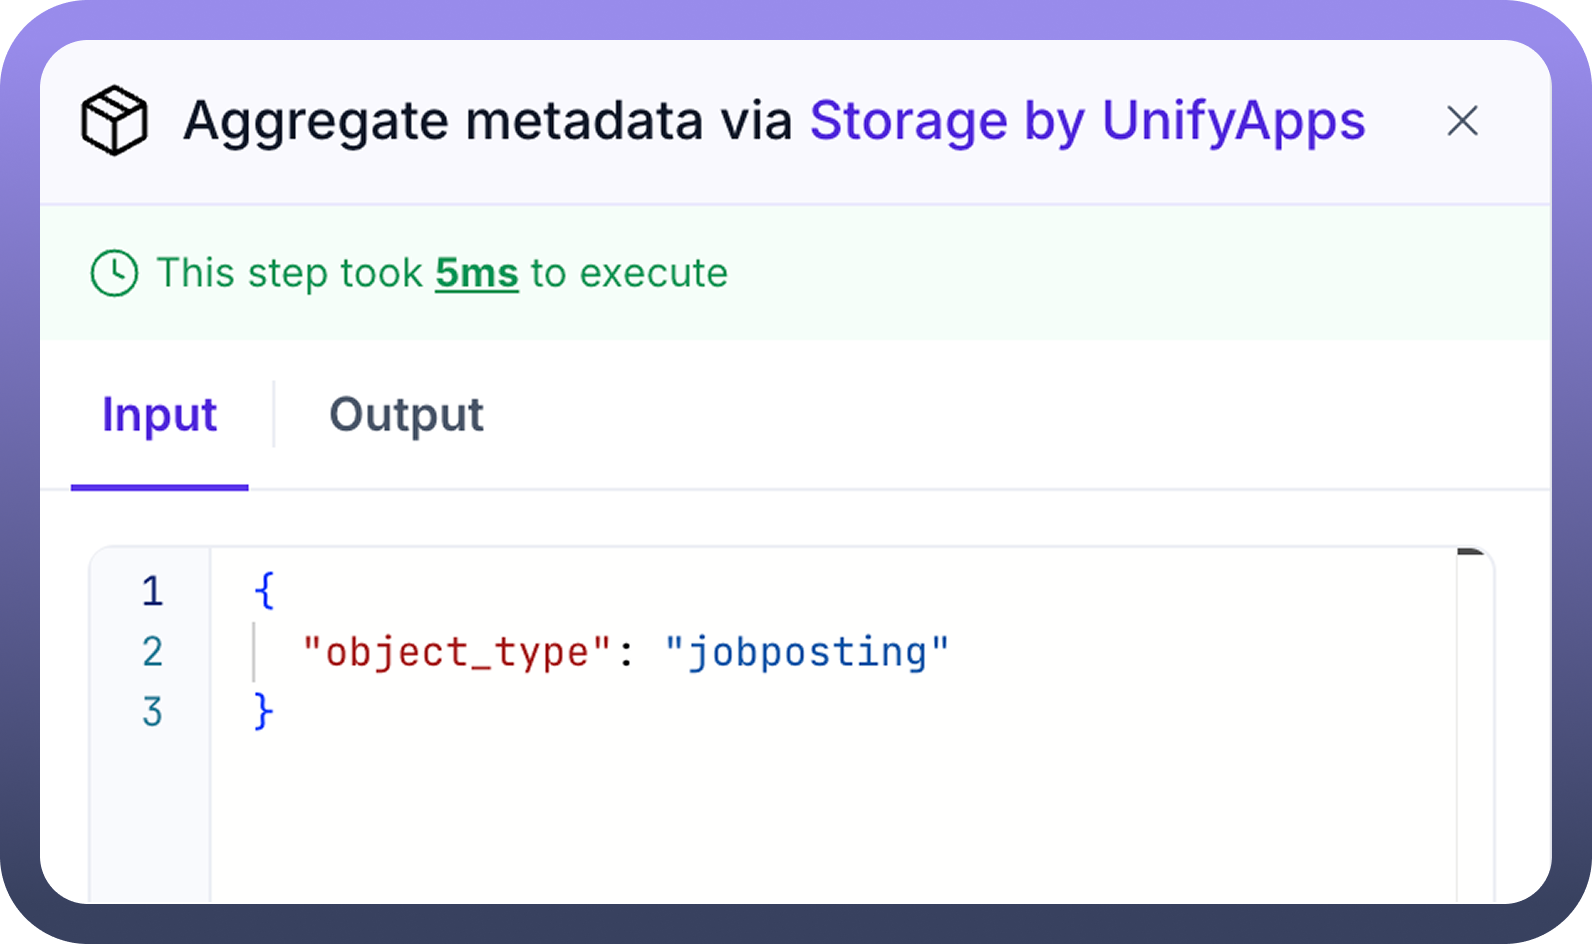1592x944 pixels.
Task: Click the "This step took" banner text
Action: click(x=290, y=273)
